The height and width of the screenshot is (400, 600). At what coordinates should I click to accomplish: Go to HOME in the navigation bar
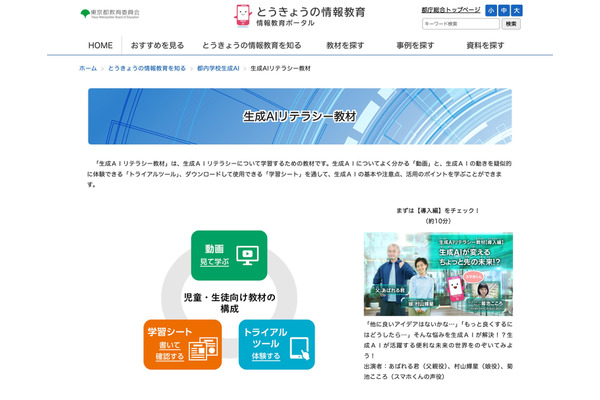coord(100,46)
